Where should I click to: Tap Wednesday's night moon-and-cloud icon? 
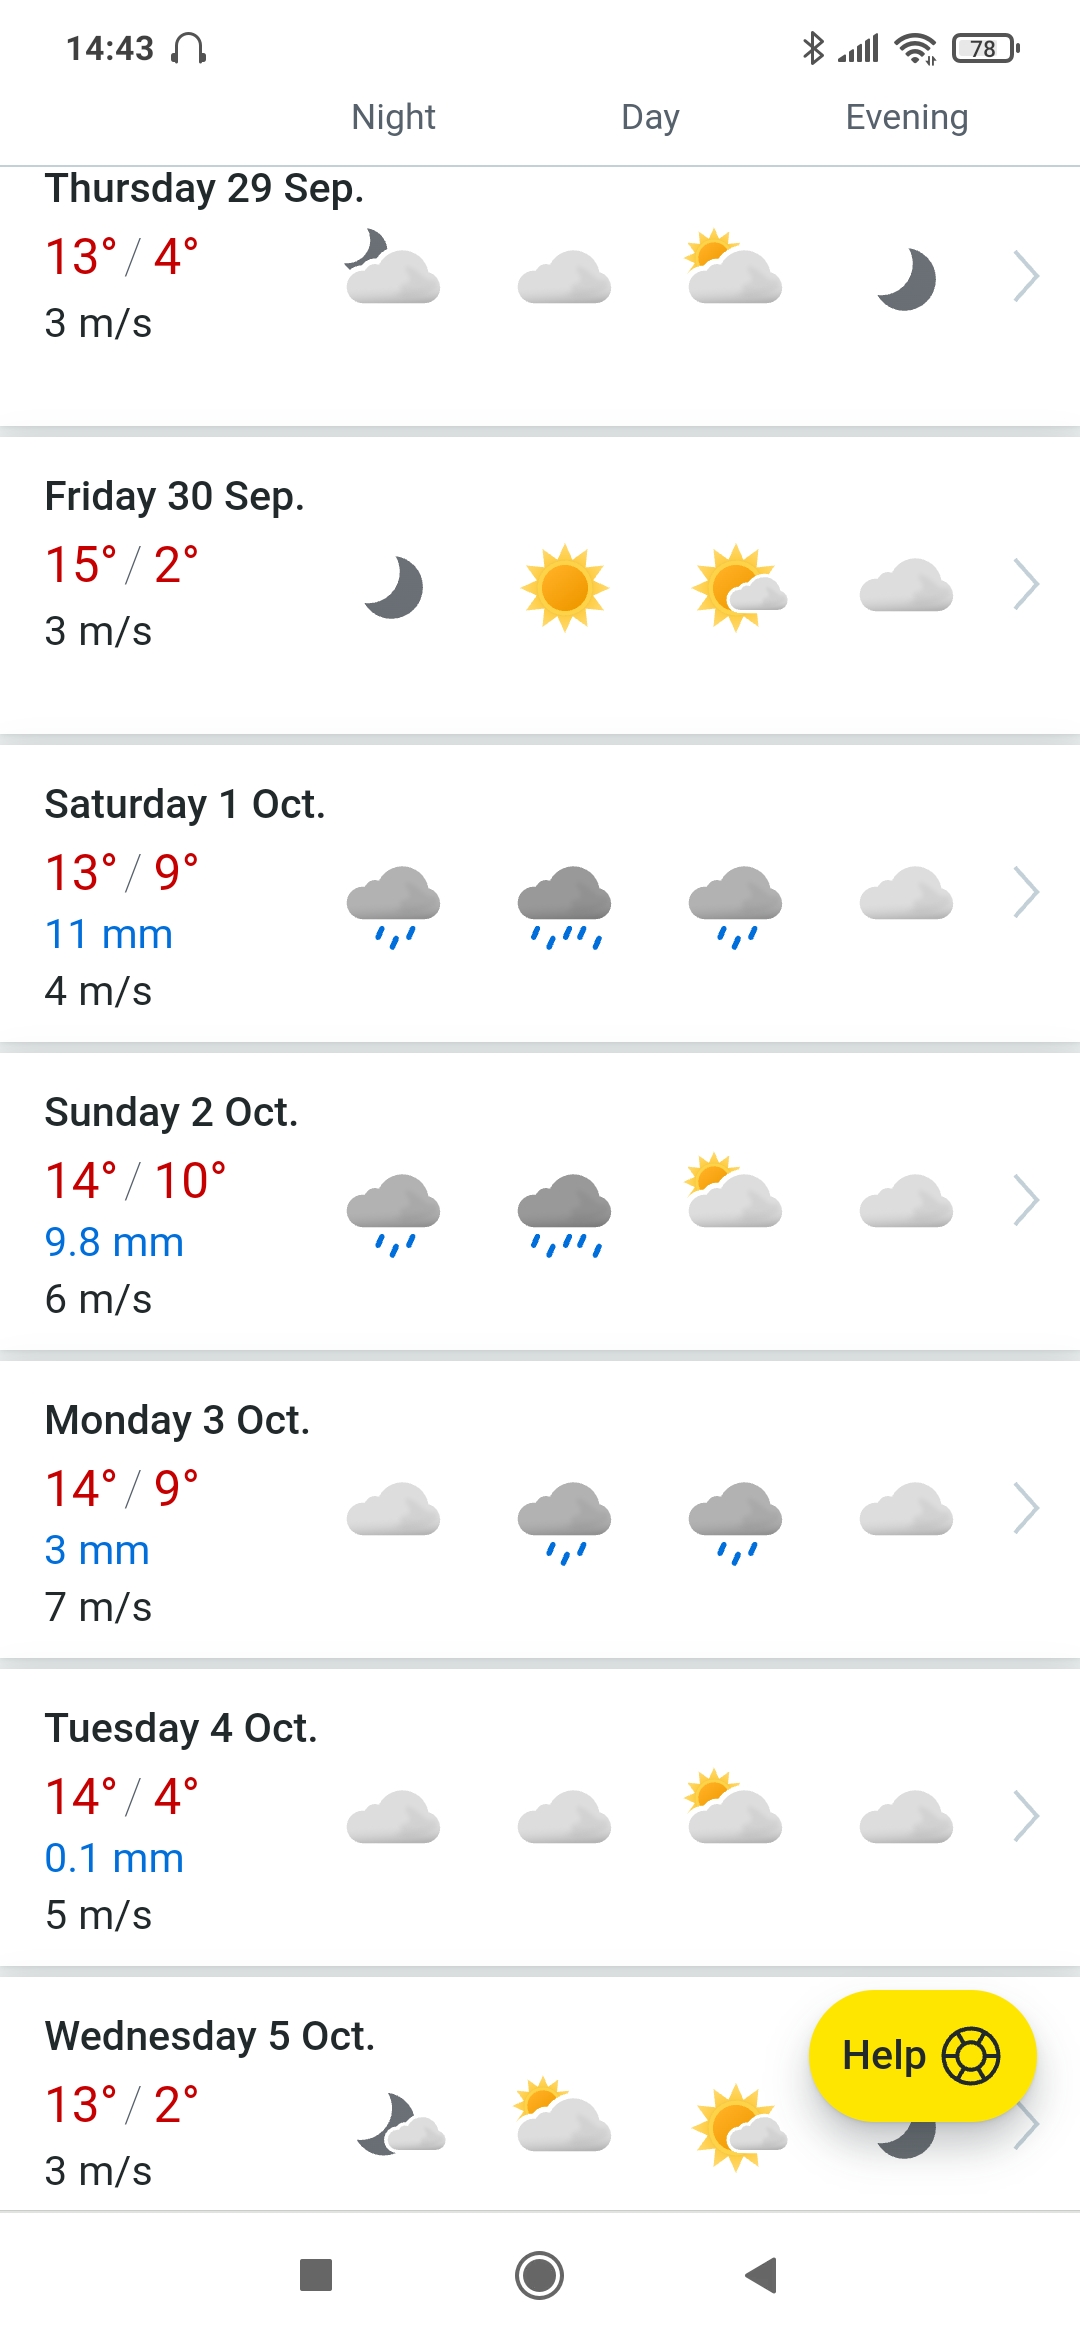click(400, 2124)
